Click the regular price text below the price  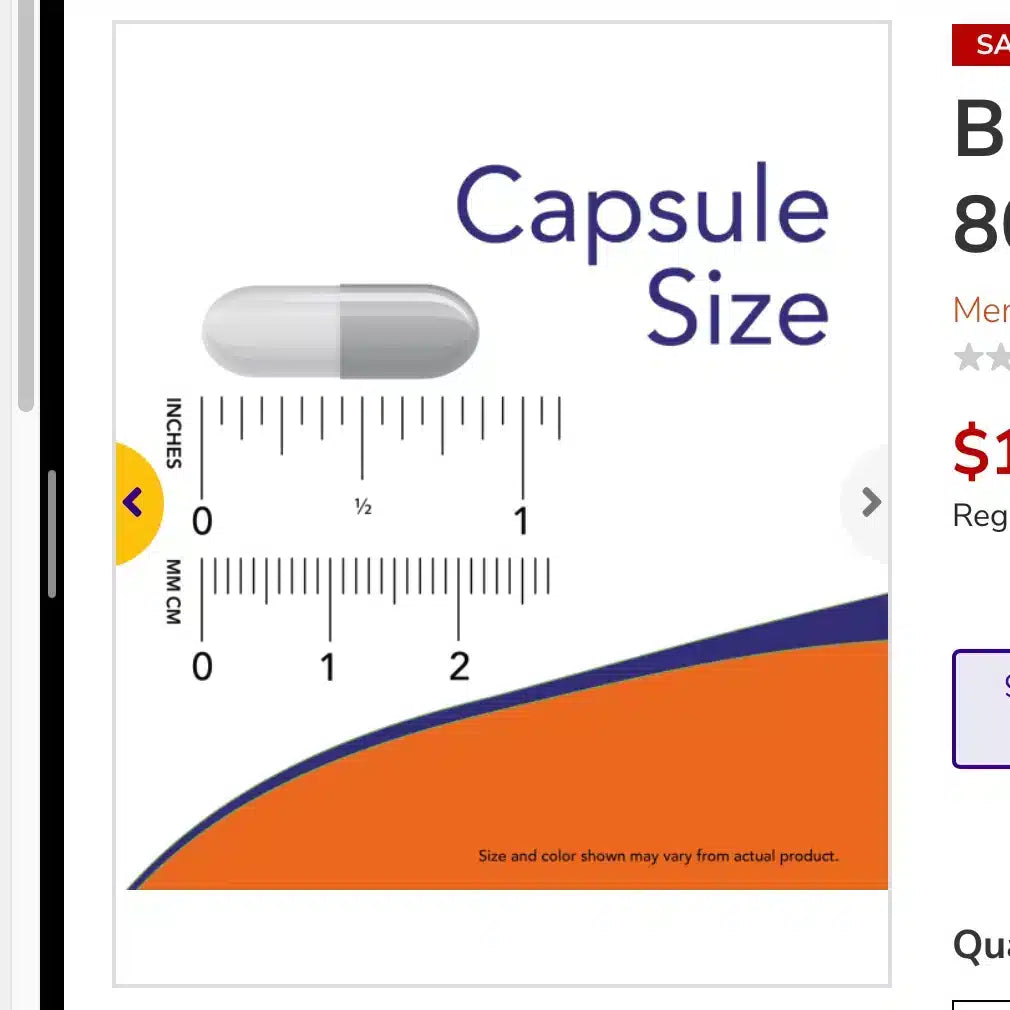(x=980, y=516)
